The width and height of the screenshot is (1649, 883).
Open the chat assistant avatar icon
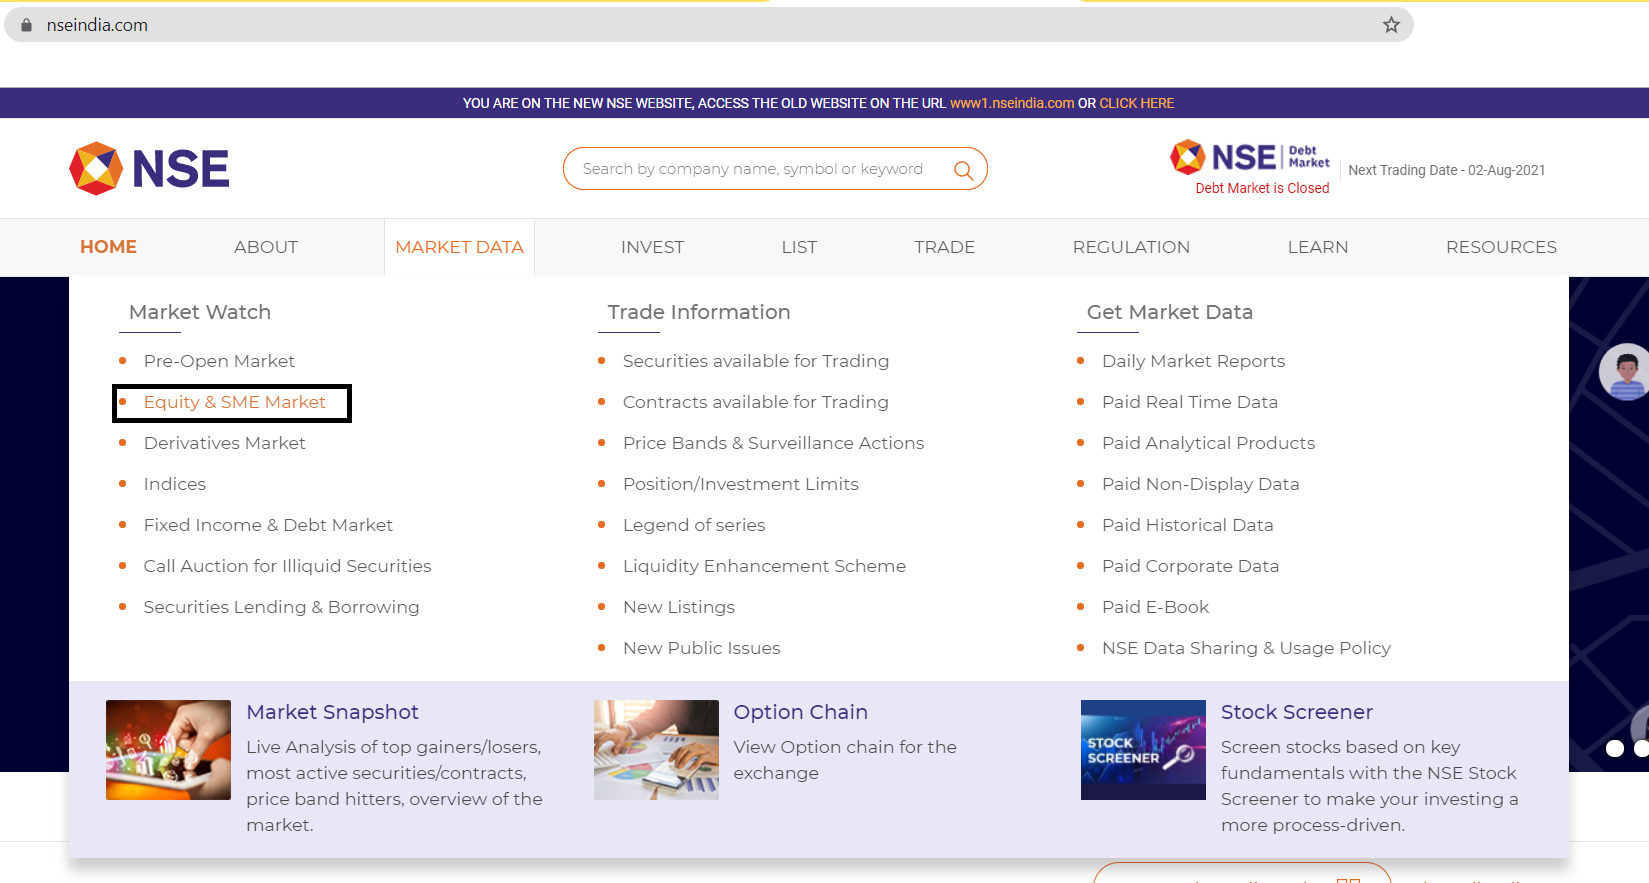point(1625,371)
